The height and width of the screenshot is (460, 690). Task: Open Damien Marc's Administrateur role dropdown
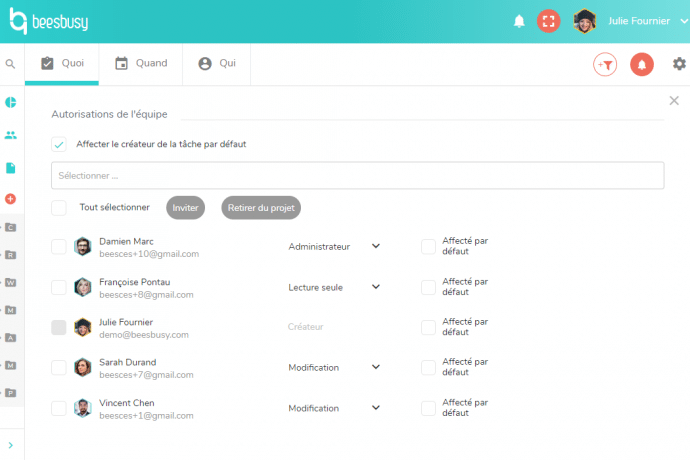(x=334, y=247)
